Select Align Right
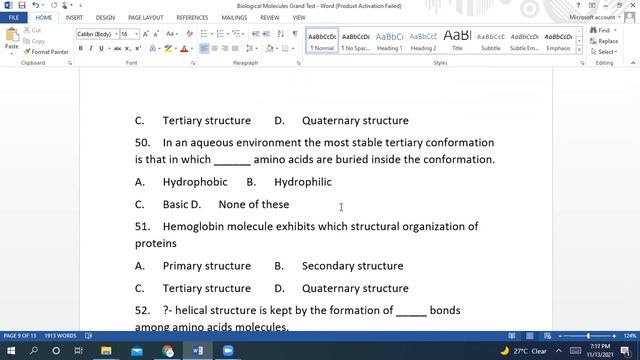640x360 pixels. pyautogui.click(x=224, y=49)
